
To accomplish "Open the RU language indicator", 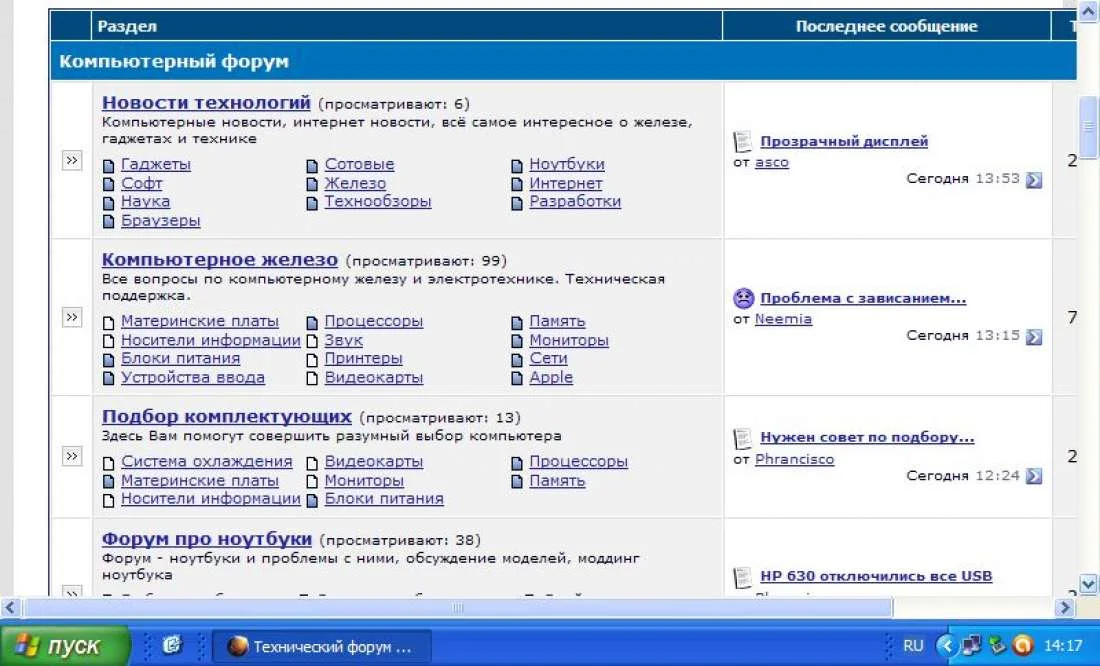I will 913,646.
